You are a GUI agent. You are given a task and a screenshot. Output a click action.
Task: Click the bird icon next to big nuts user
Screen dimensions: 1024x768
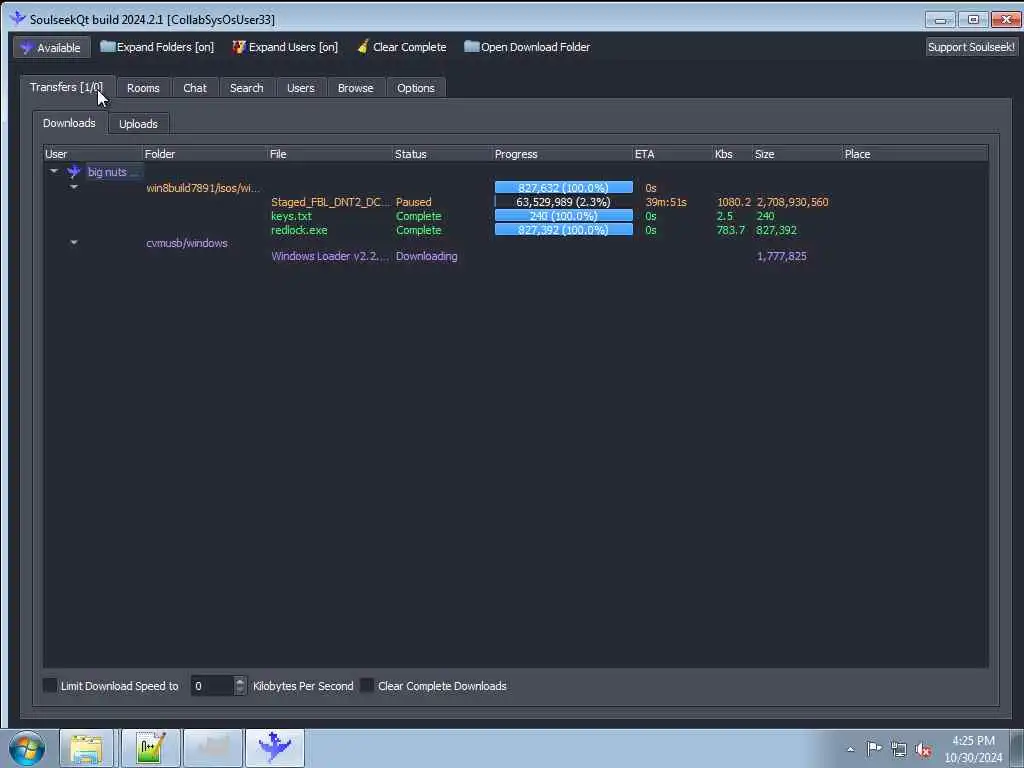[x=74, y=172]
